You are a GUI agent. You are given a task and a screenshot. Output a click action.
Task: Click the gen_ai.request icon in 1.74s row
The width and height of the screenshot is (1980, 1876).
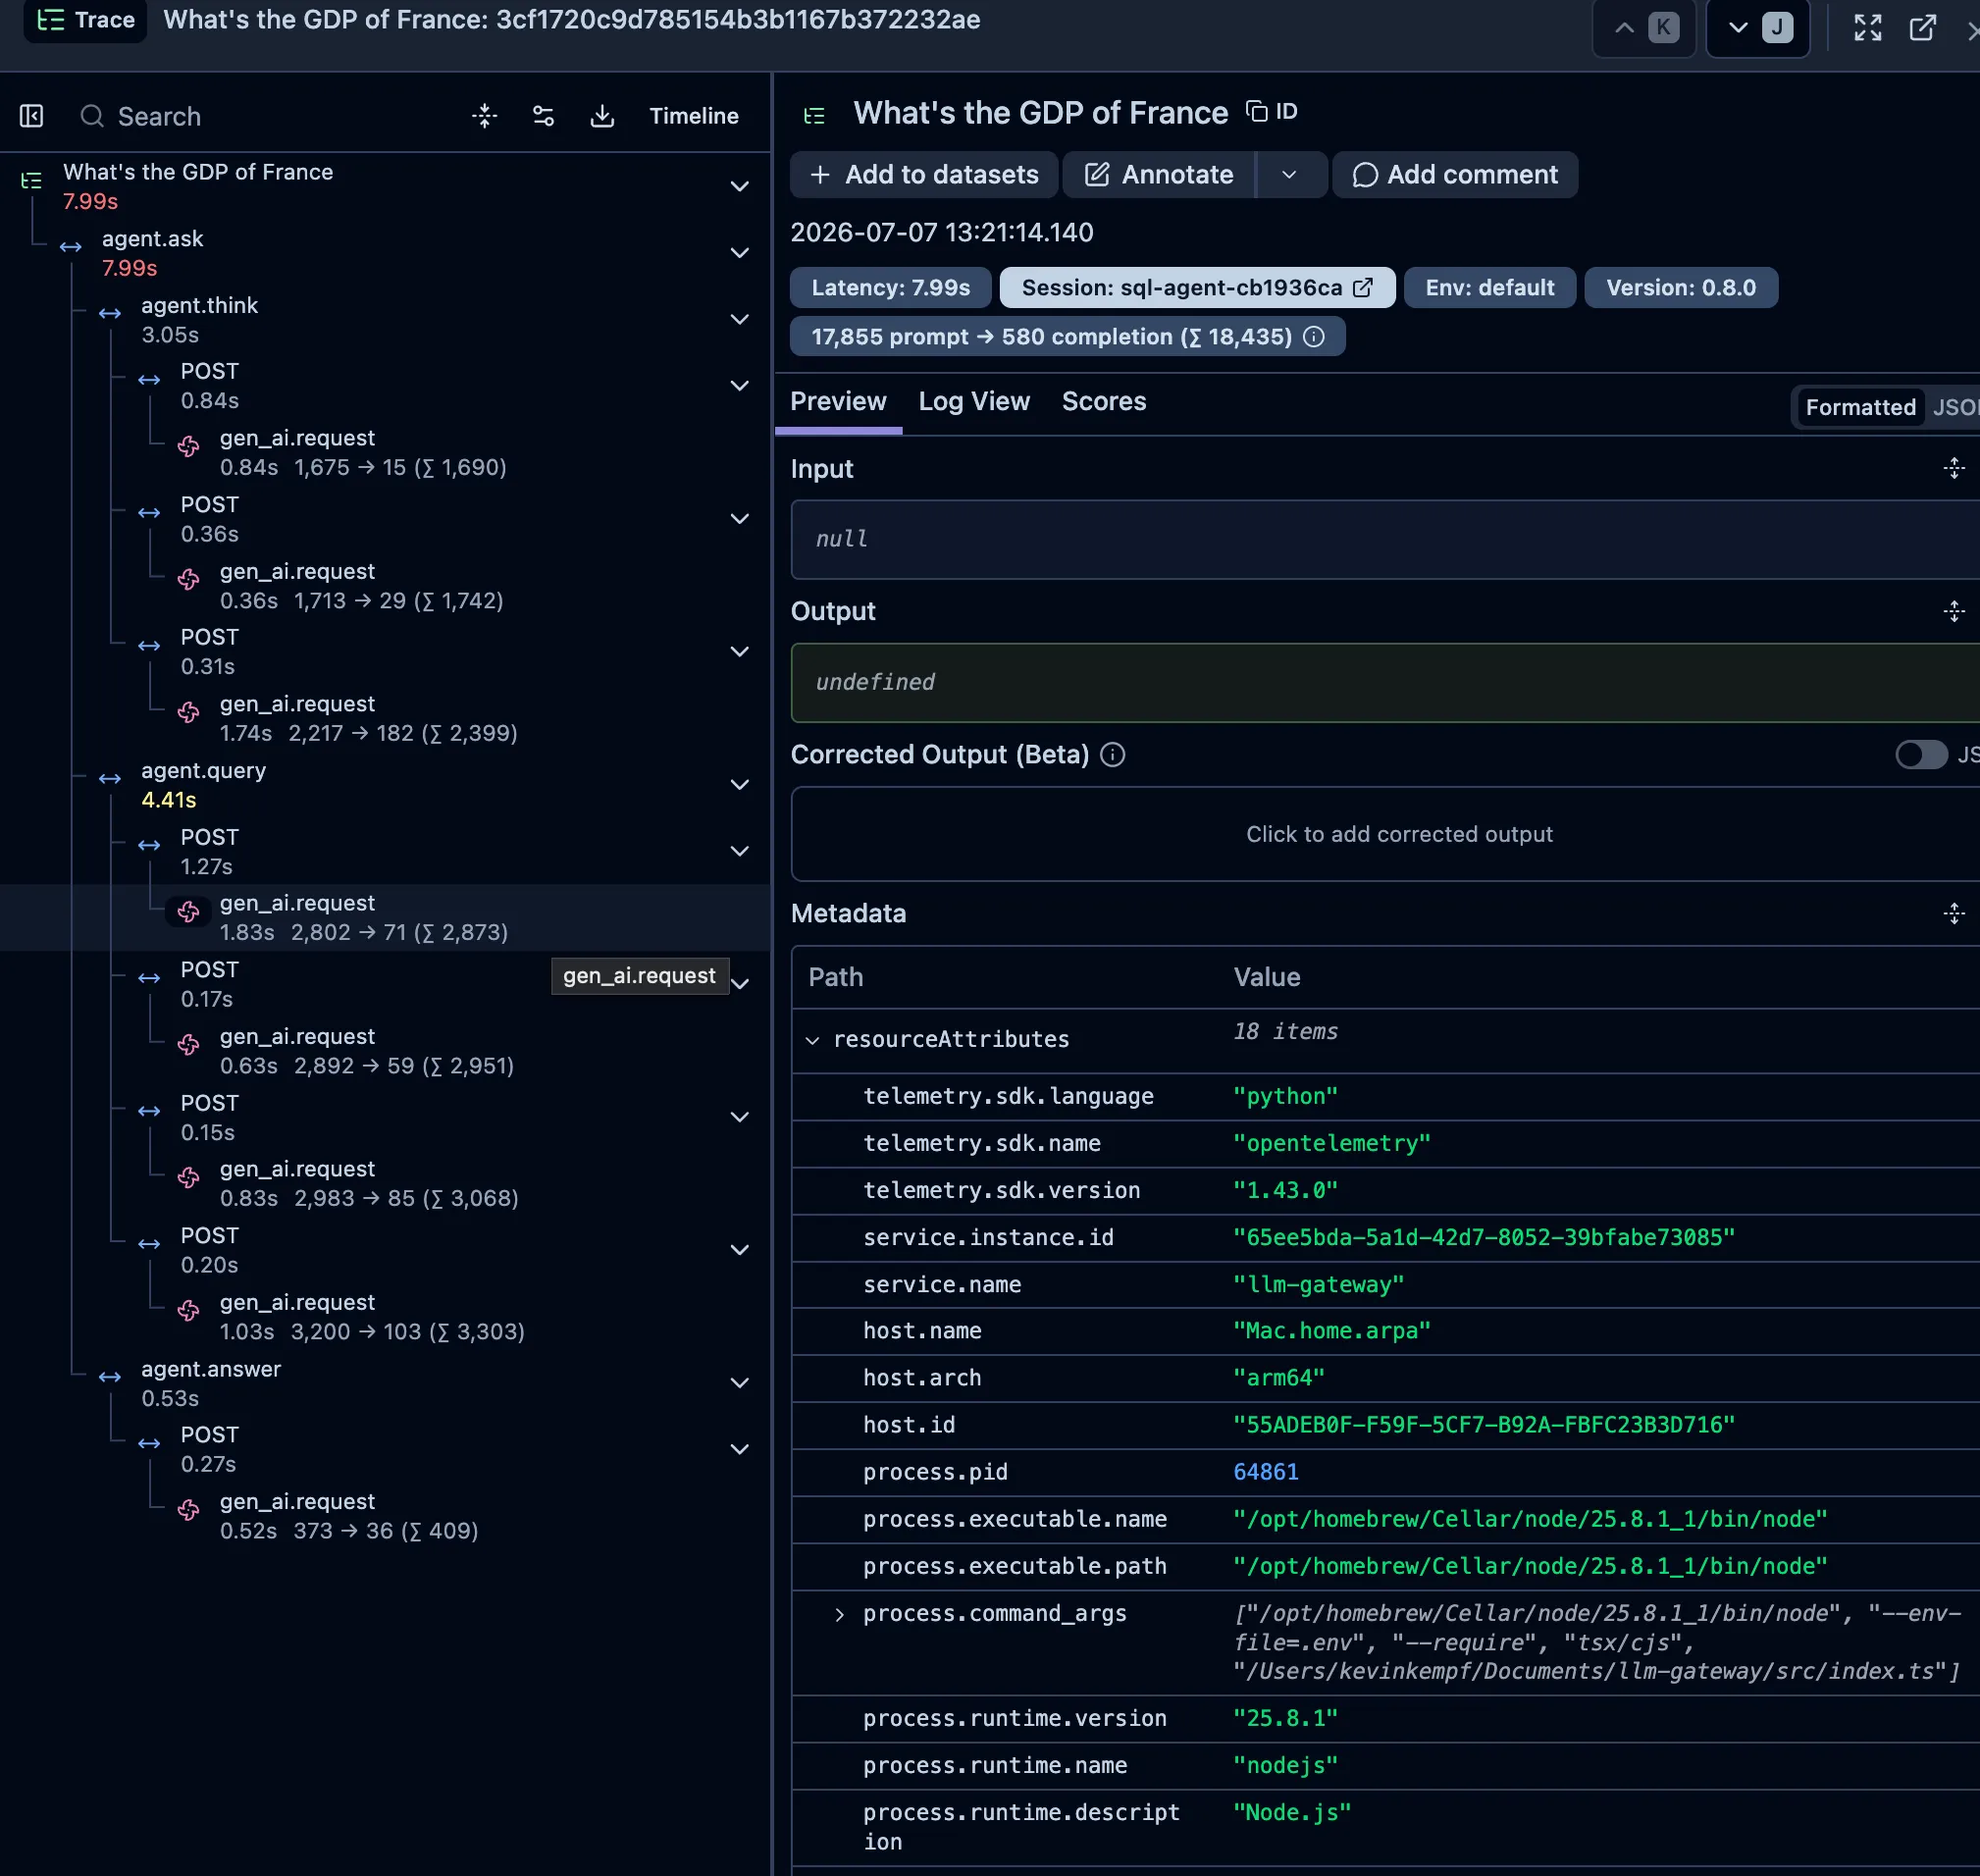click(188, 713)
